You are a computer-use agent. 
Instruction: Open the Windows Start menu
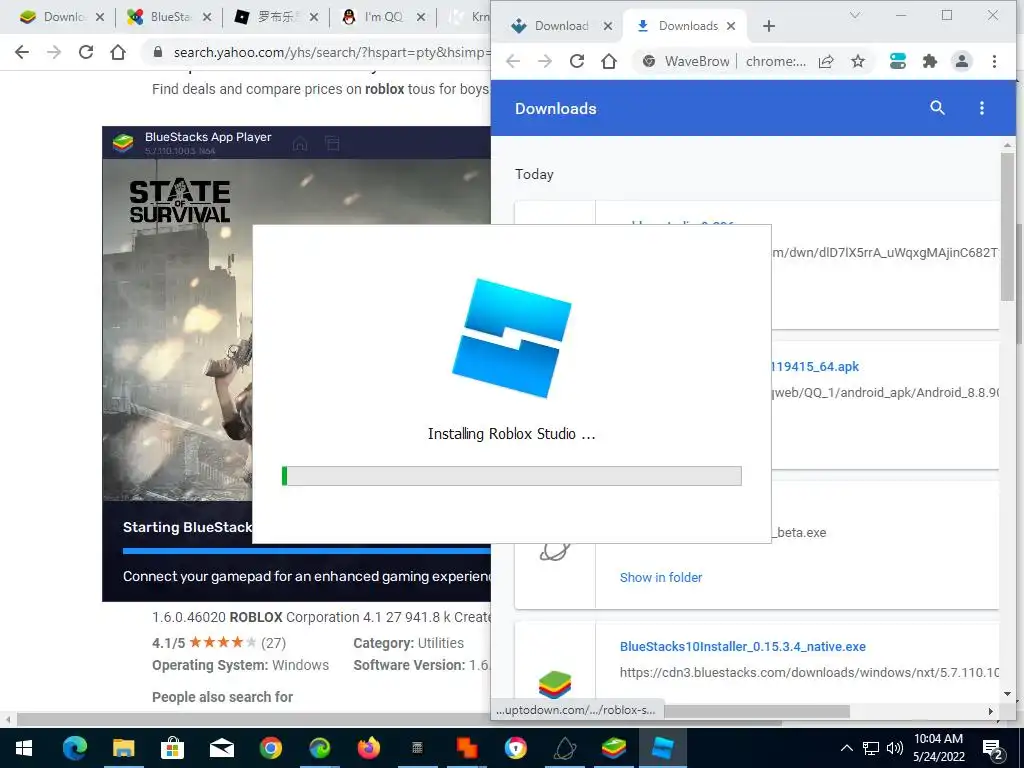(24, 748)
